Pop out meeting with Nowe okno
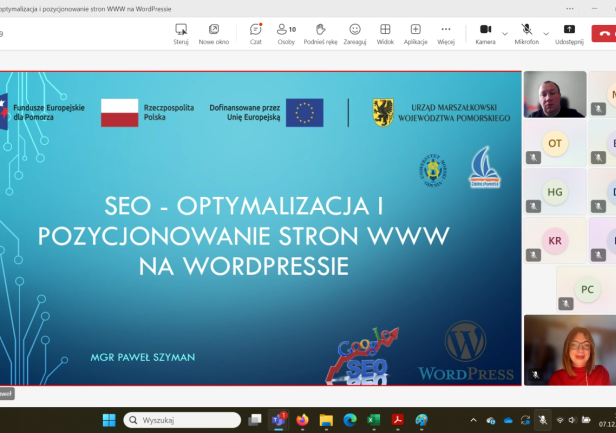Viewport: 616px width, 433px height. 213,34
